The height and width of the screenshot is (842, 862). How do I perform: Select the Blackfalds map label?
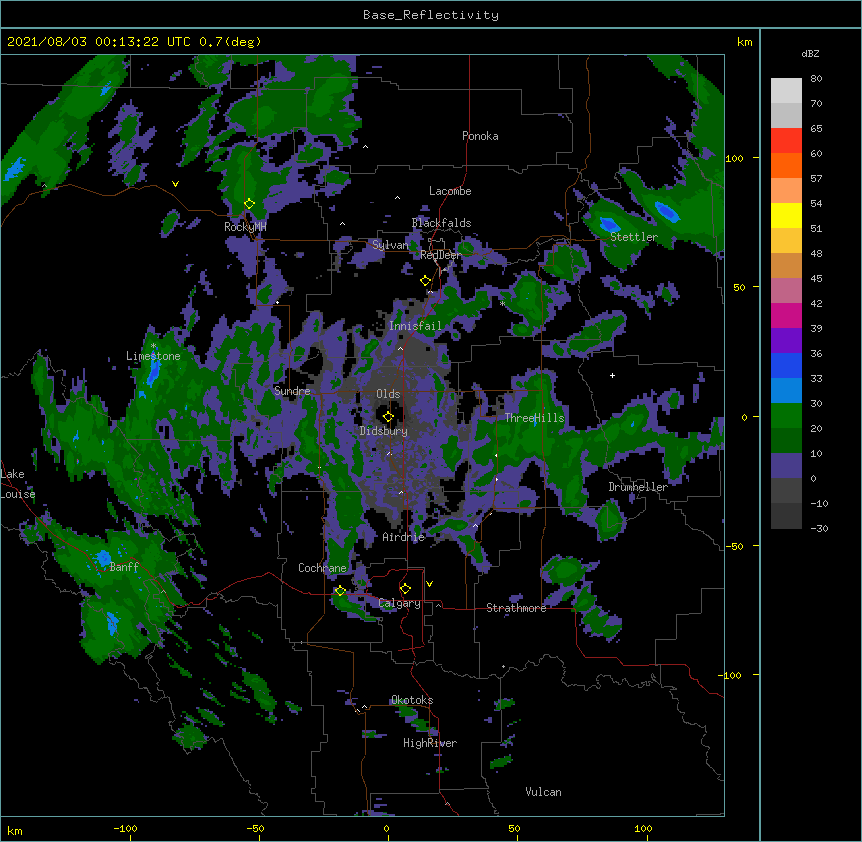pos(441,223)
